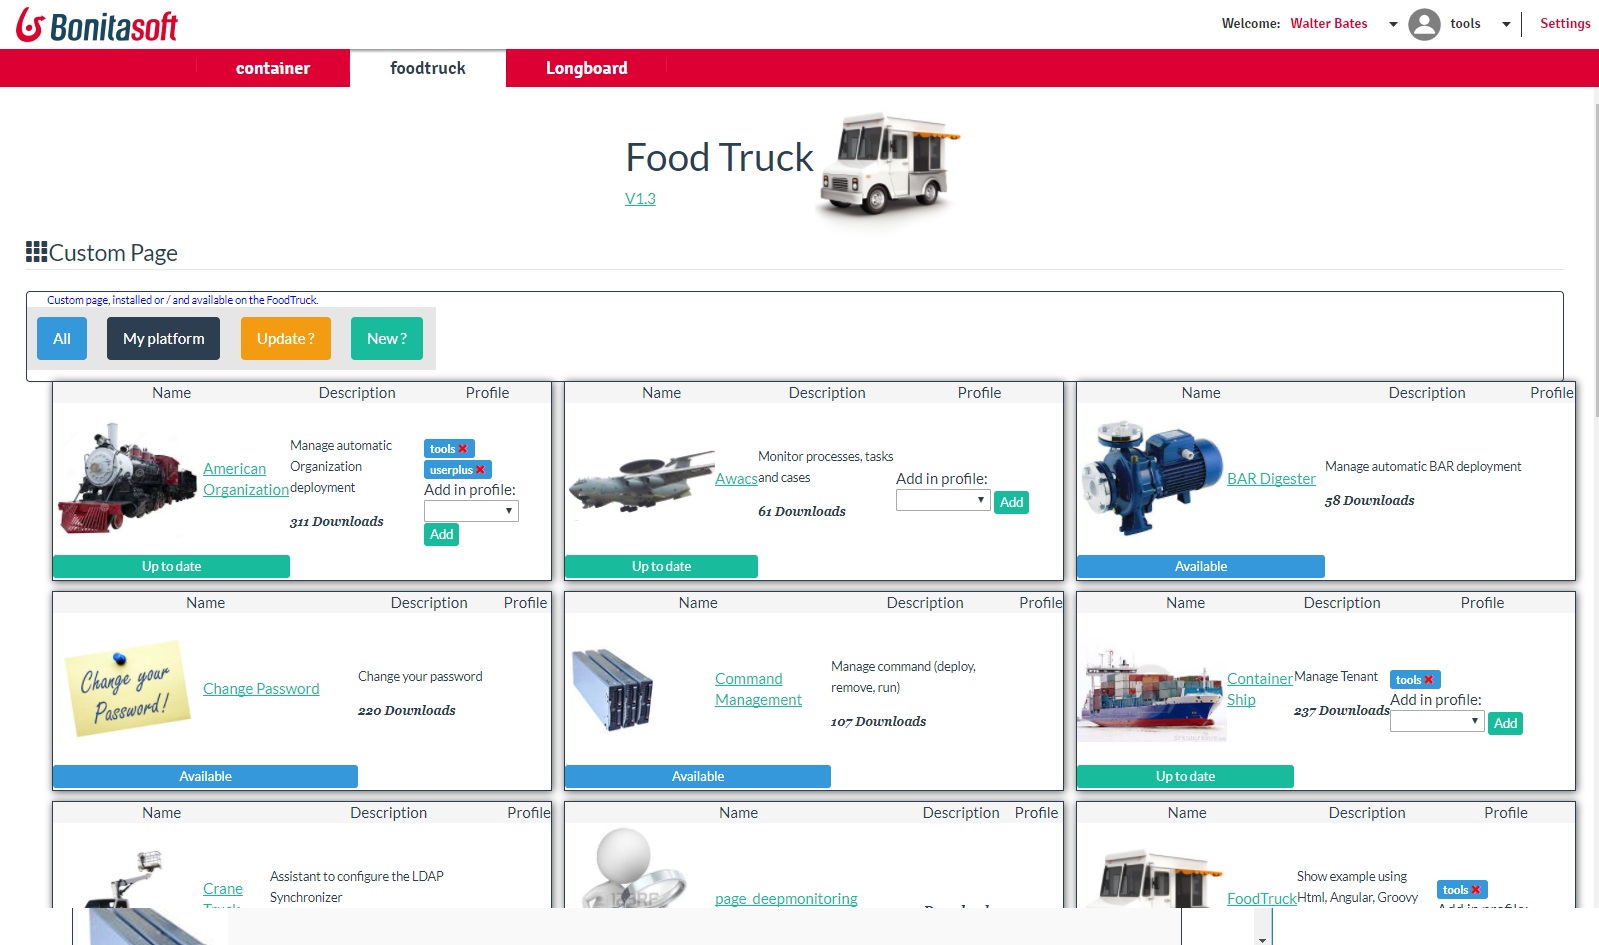Click Available status of Command Management
The image size is (1599, 945).
698,776
